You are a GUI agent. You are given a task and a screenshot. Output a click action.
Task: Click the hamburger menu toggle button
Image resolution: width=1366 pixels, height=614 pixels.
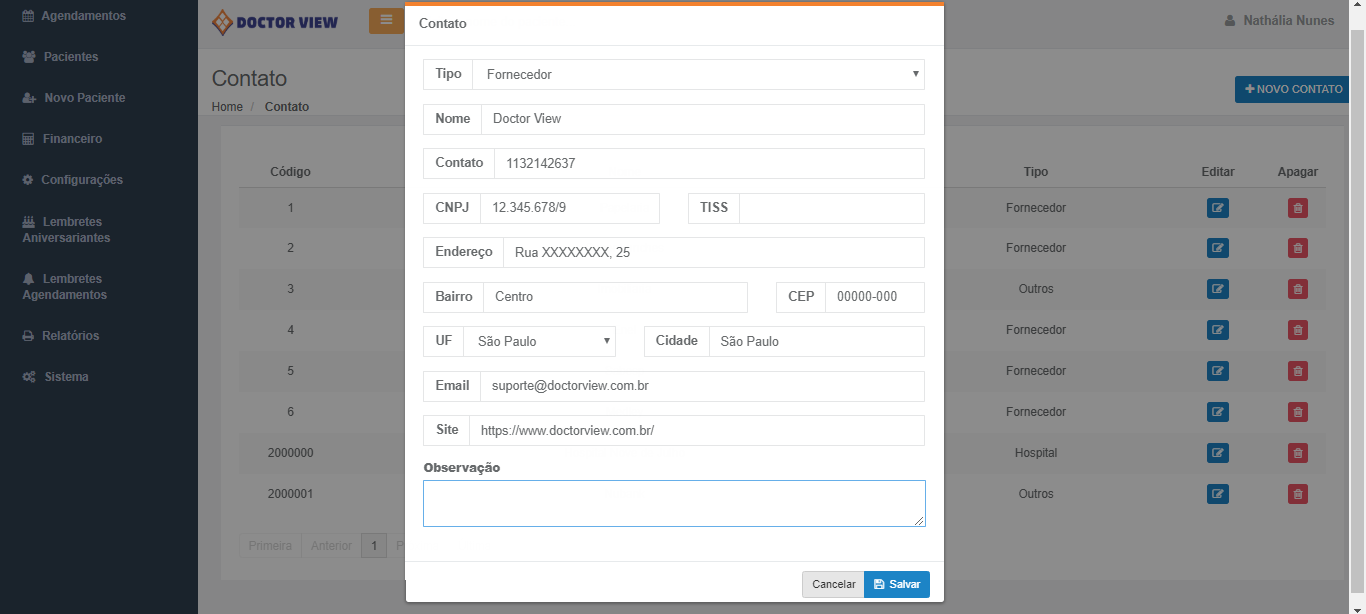pyautogui.click(x=386, y=20)
